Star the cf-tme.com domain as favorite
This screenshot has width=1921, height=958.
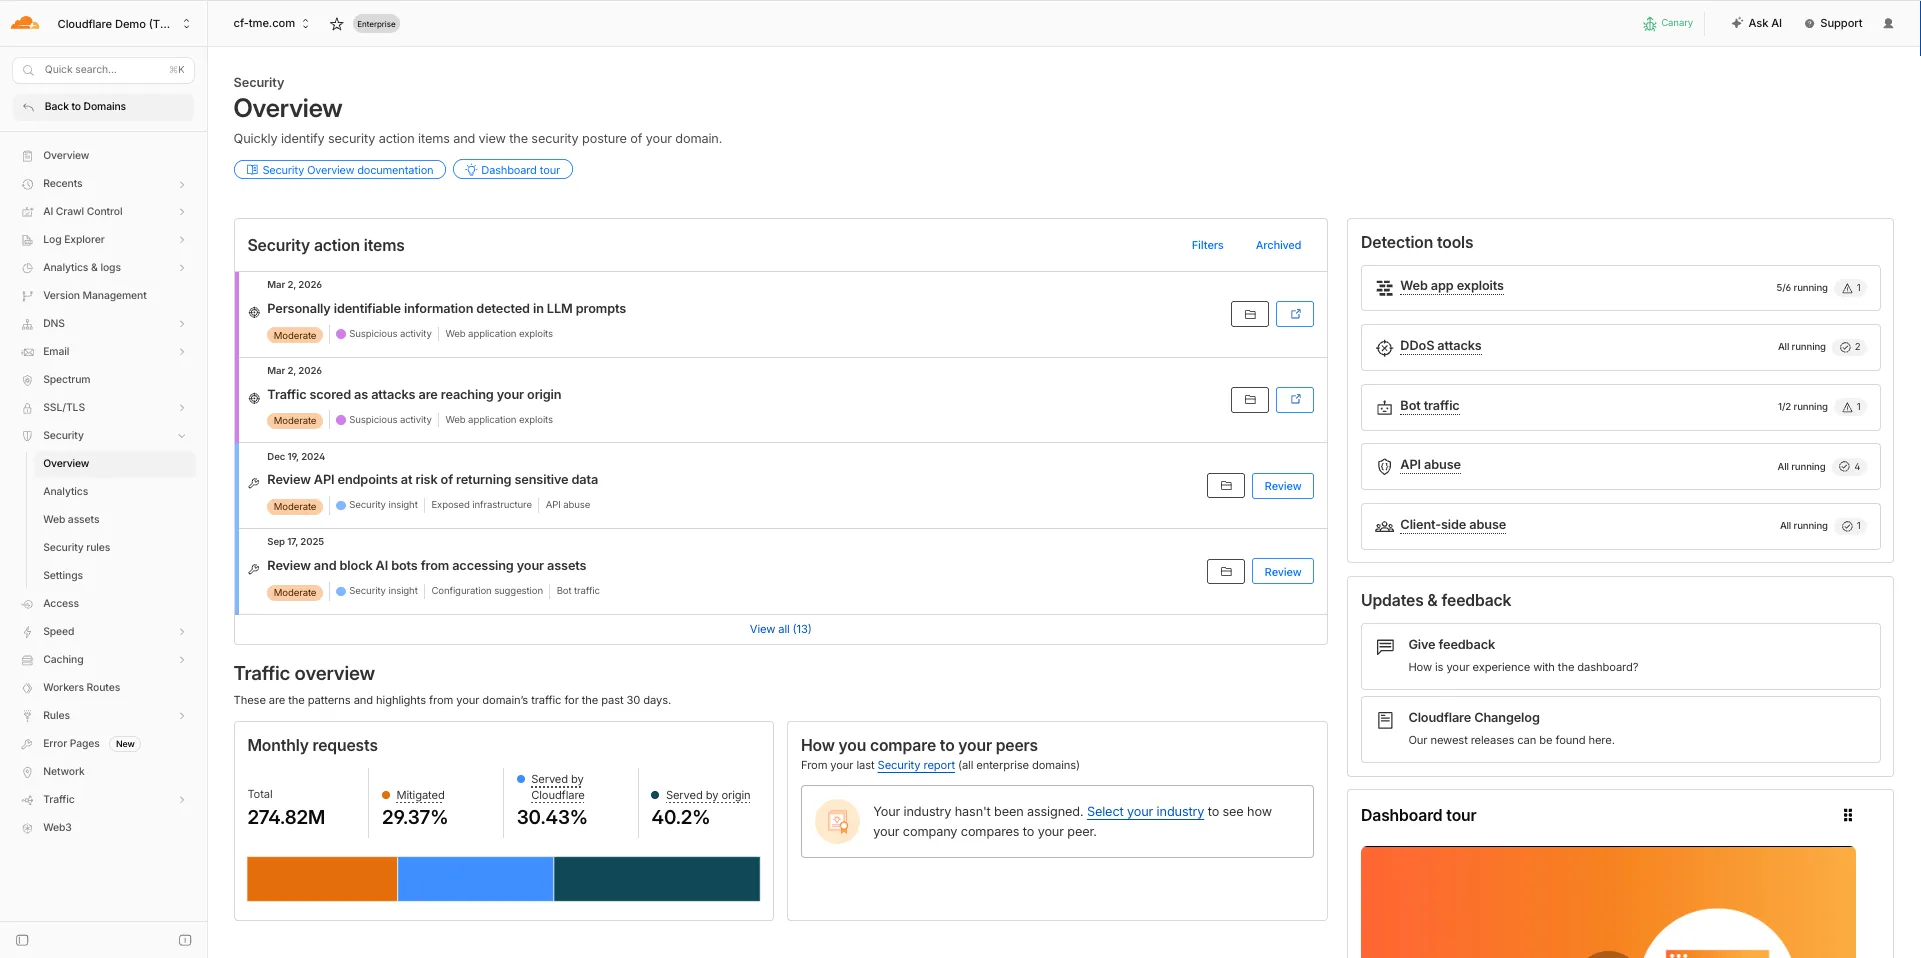[x=336, y=23]
